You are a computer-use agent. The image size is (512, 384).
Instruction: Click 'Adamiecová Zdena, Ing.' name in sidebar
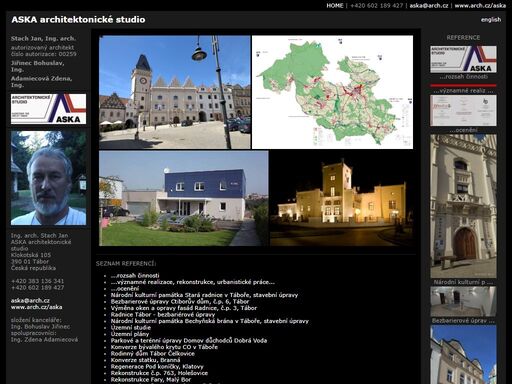pyautogui.click(x=41, y=82)
